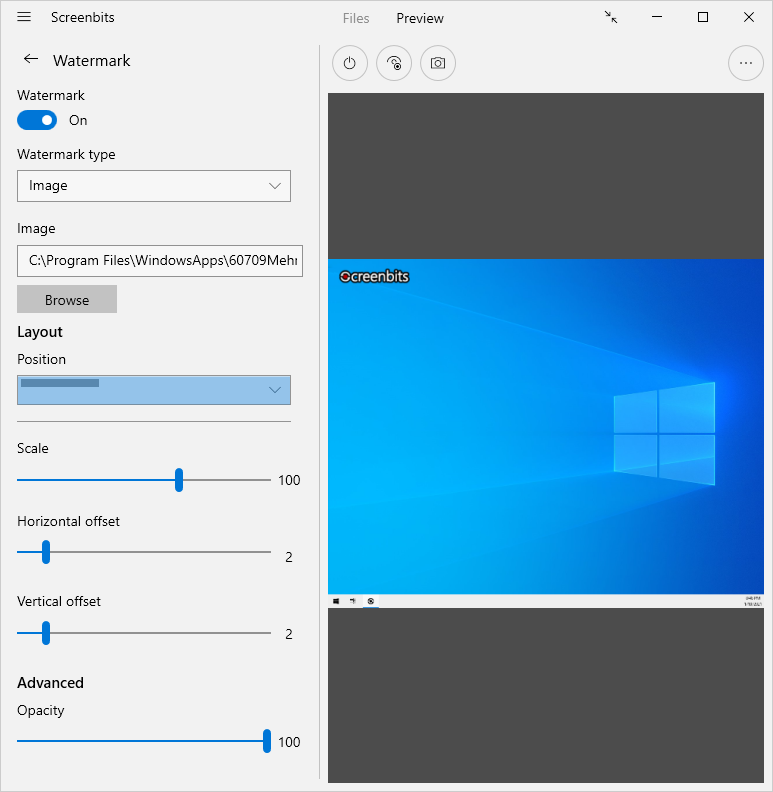Screen dimensions: 773x792
Task: Switch to the Preview tab
Action: coord(420,18)
